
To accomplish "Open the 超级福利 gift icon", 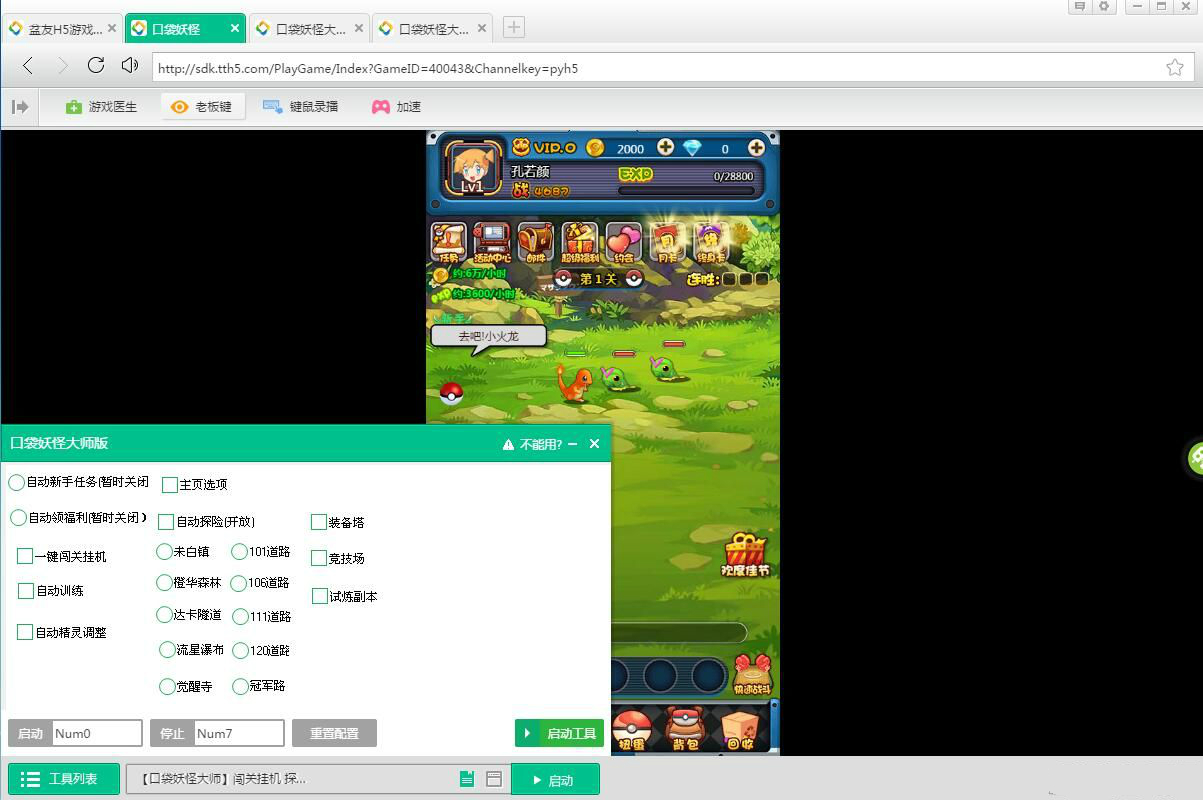I will 580,243.
